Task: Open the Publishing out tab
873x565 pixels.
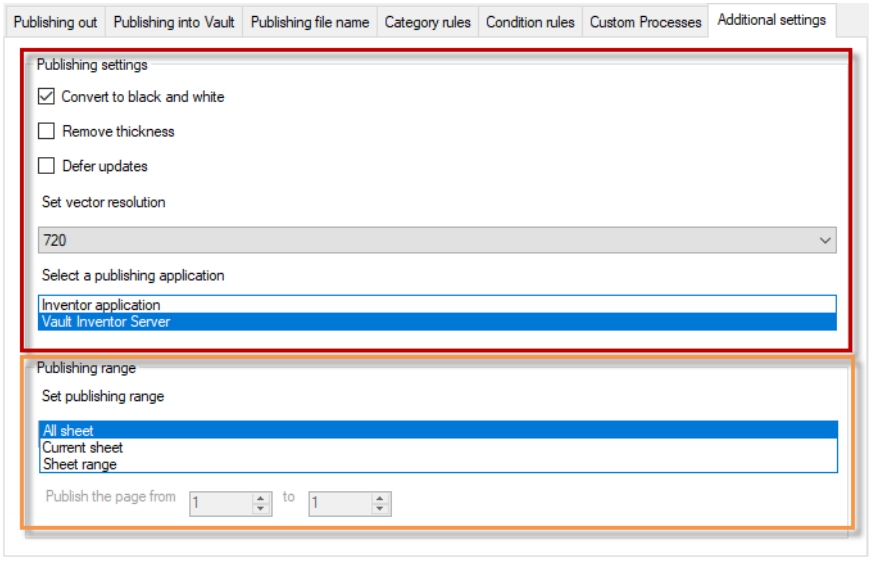Action: (55, 22)
